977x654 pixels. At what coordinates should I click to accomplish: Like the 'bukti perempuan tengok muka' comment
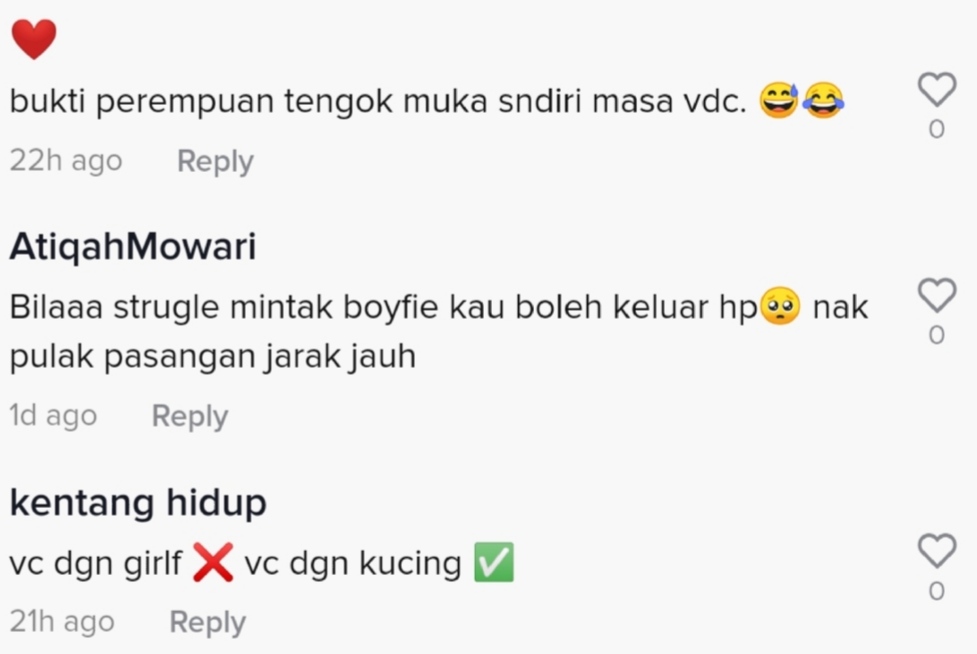(x=936, y=90)
